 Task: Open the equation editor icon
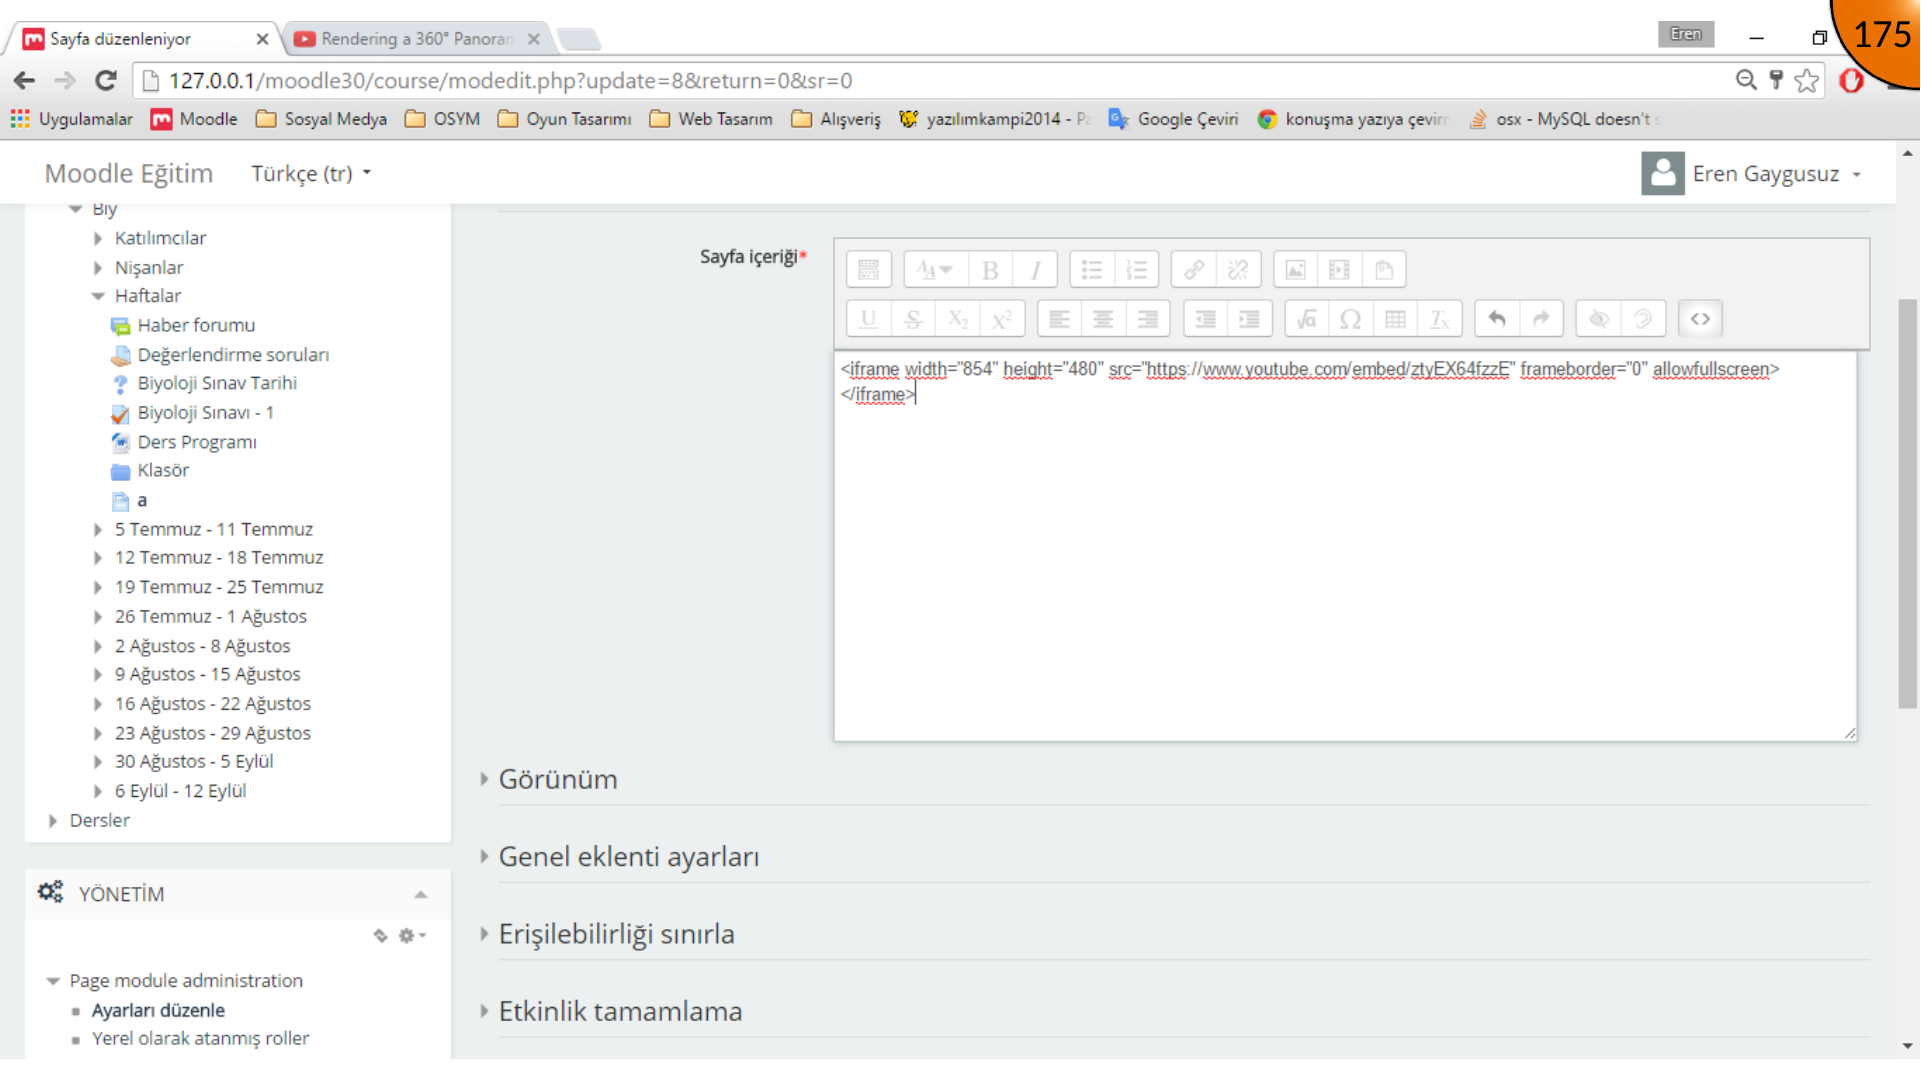tap(1306, 319)
